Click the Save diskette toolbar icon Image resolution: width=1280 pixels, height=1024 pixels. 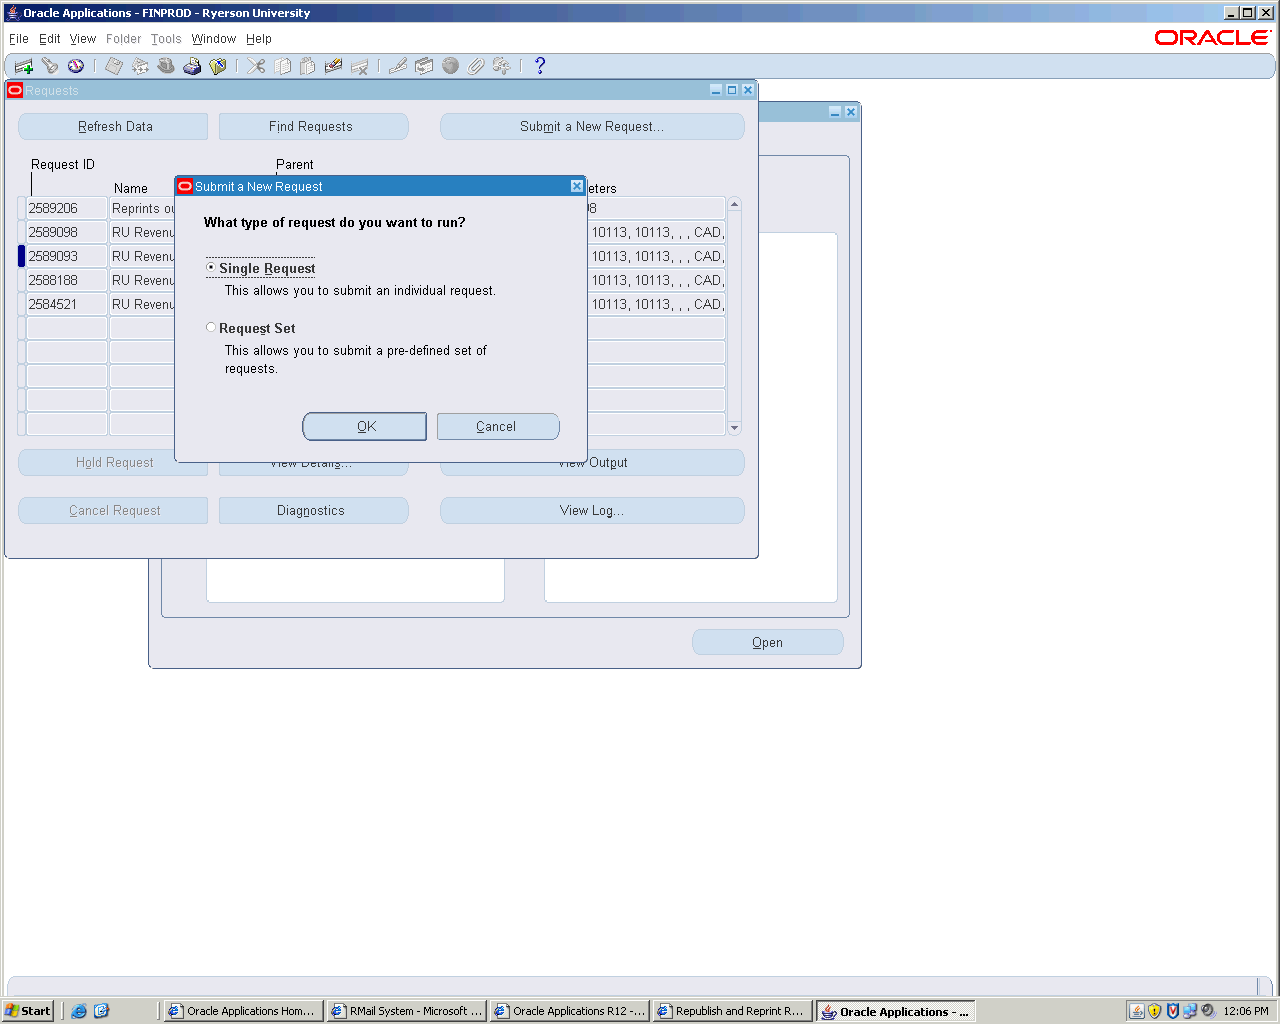pyautogui.click(x=114, y=66)
